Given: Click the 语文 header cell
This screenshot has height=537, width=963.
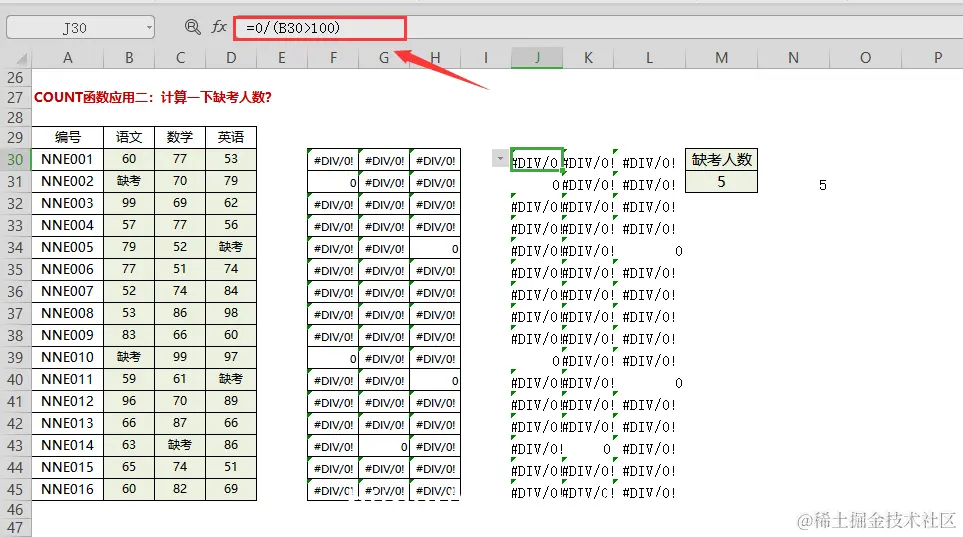Looking at the screenshot, I should [x=129, y=137].
